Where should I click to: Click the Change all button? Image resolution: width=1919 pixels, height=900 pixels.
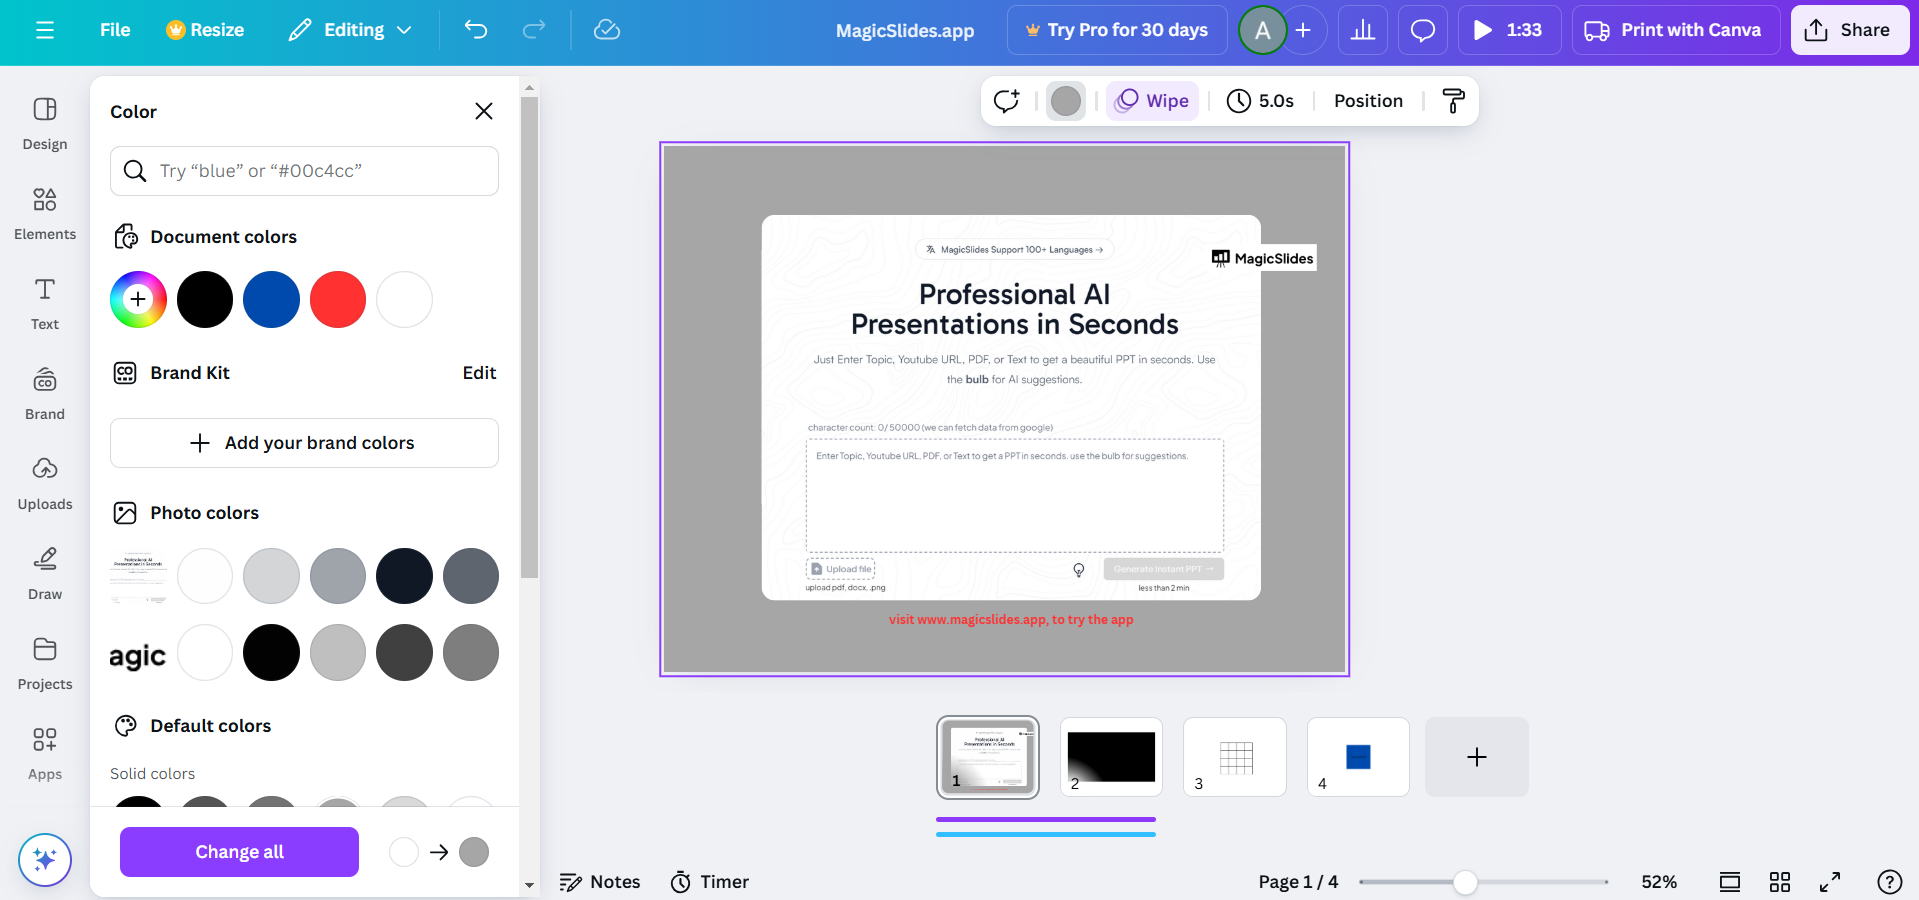239,852
